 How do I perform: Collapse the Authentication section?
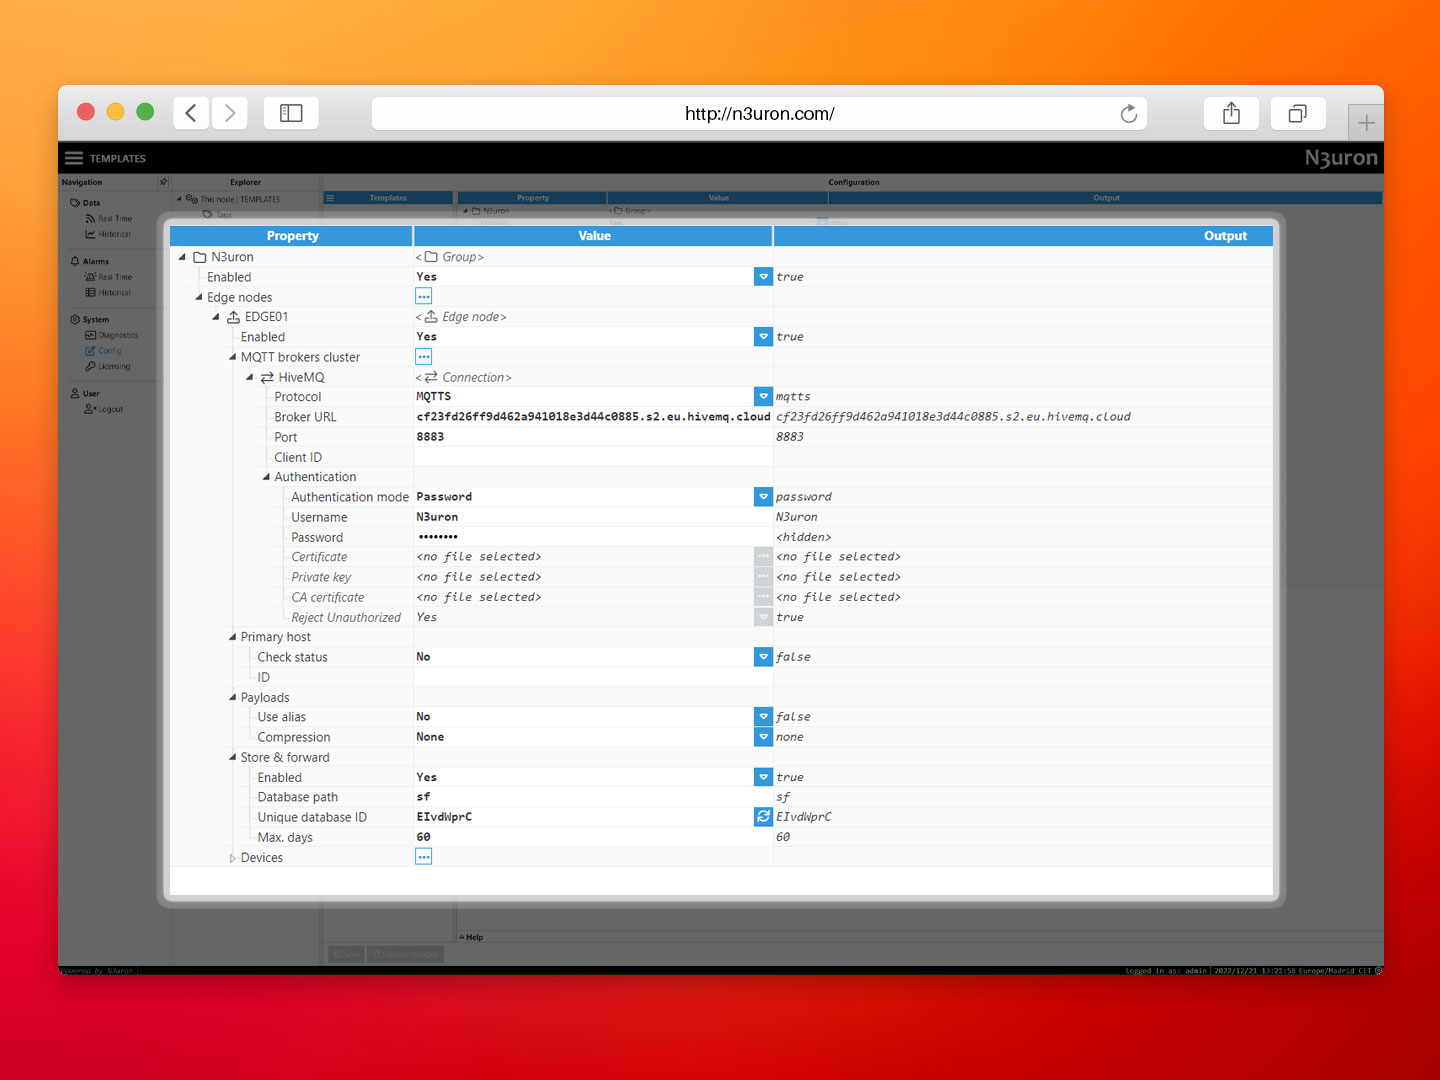(267, 477)
